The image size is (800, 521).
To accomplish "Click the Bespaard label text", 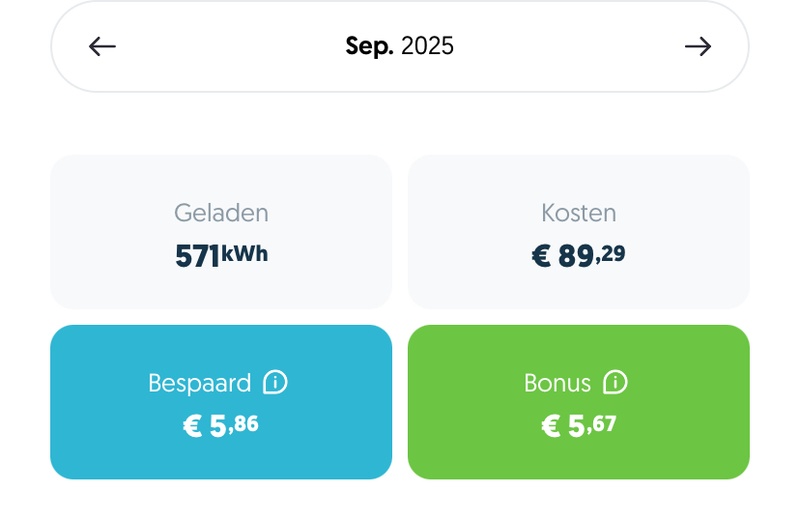I will 199,383.
